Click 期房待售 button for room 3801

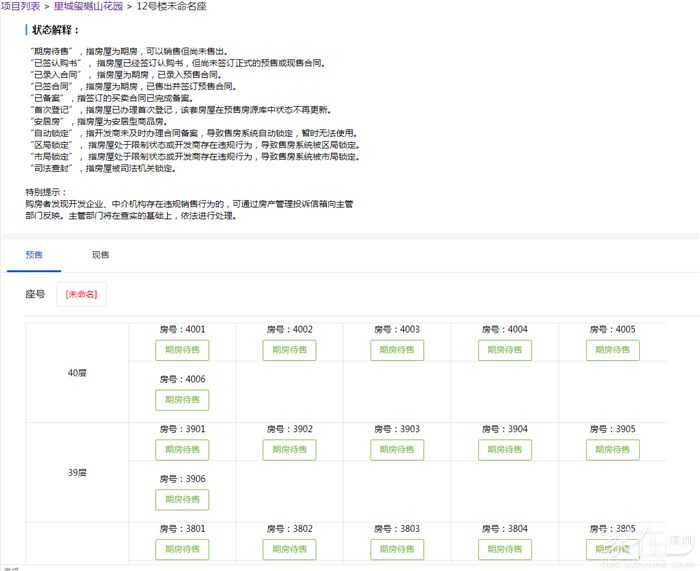pos(182,549)
